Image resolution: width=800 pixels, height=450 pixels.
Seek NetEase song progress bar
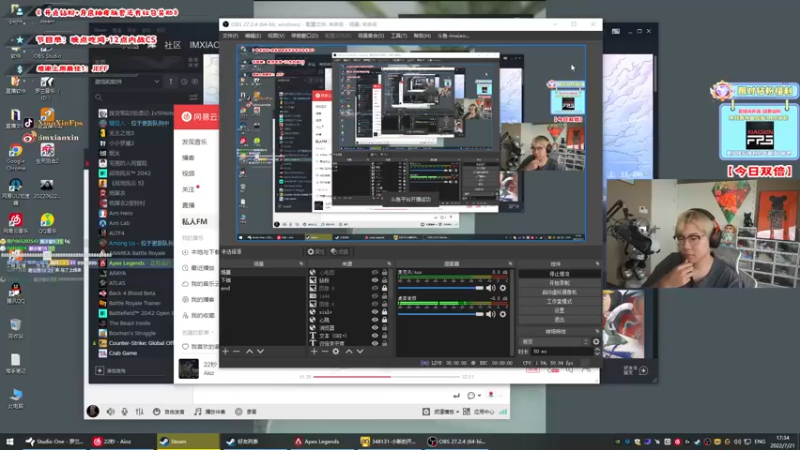tap(386, 377)
